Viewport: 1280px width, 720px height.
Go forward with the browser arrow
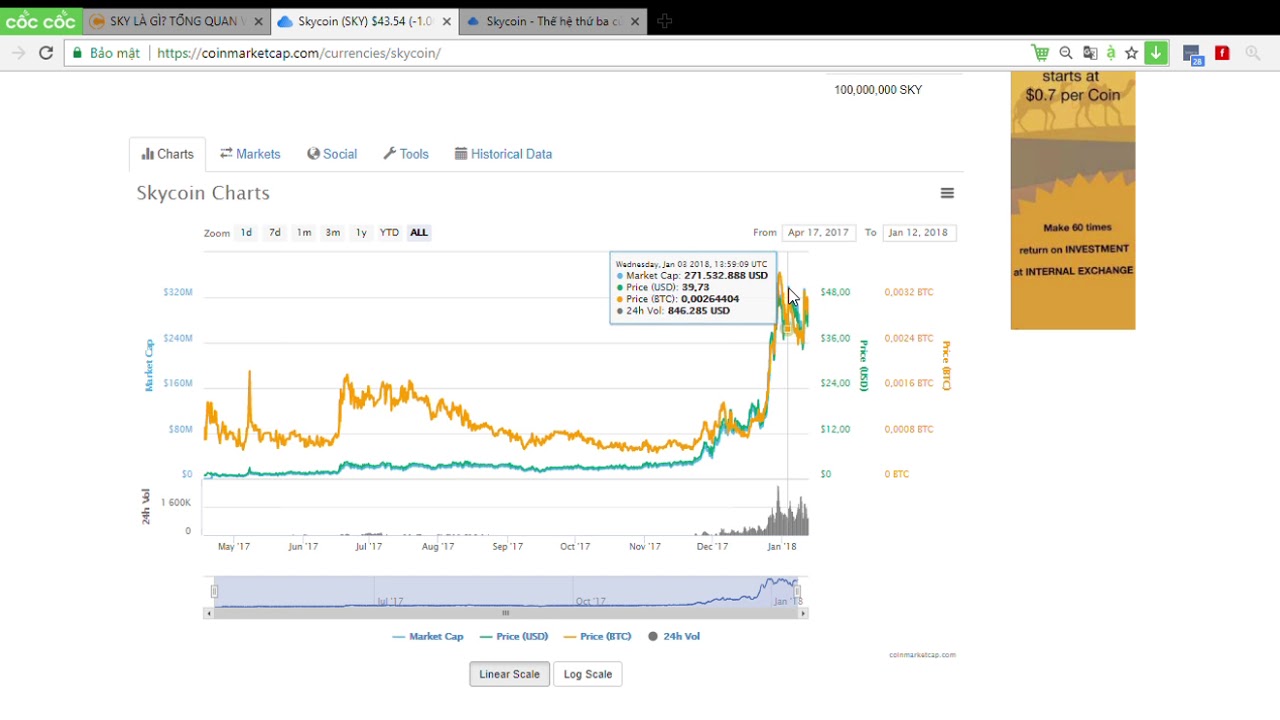[x=18, y=53]
